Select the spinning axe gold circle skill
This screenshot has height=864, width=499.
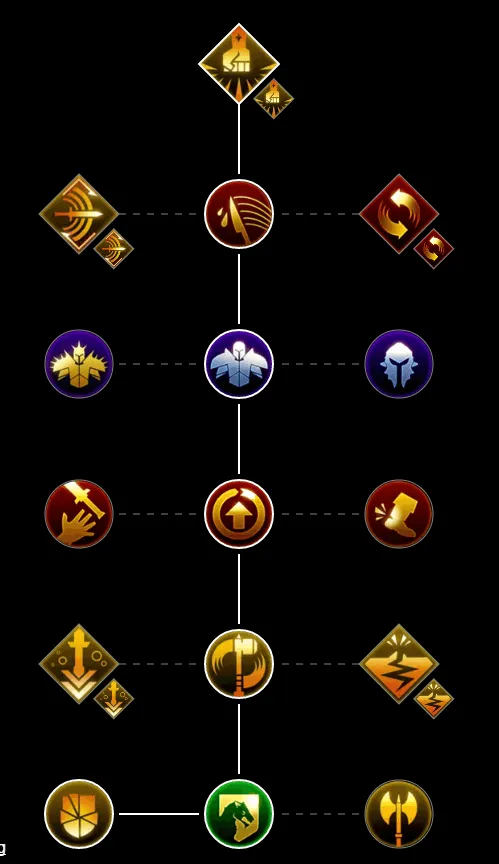click(x=238, y=664)
